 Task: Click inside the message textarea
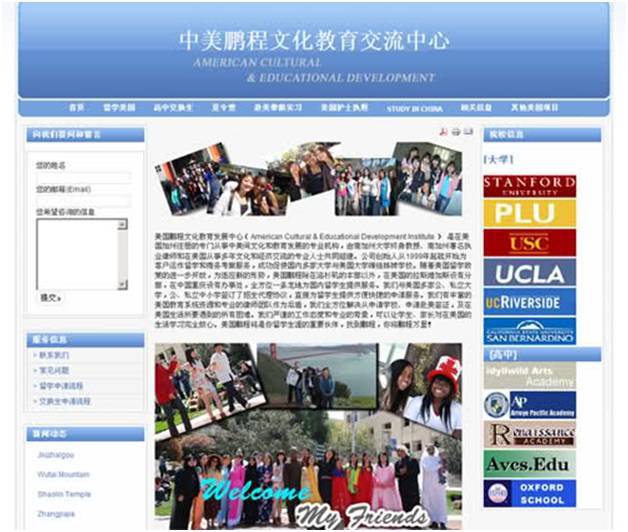point(77,254)
